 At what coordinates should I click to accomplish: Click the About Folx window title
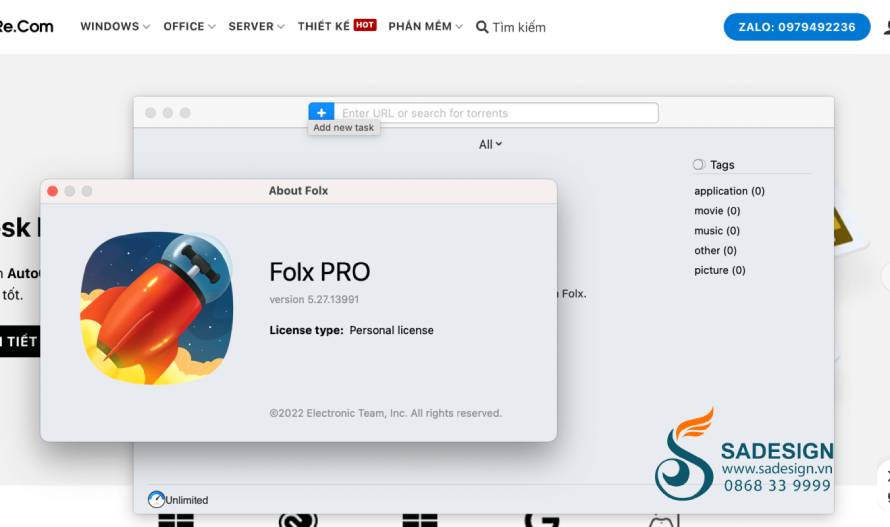pos(299,191)
